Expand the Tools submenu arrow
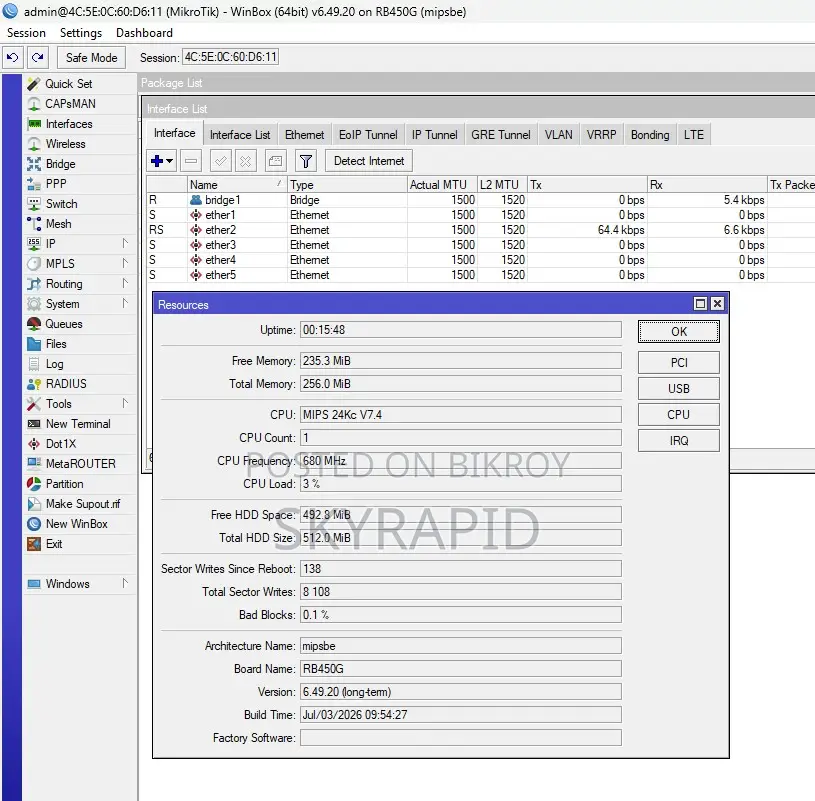This screenshot has width=815, height=801. click(x=125, y=403)
